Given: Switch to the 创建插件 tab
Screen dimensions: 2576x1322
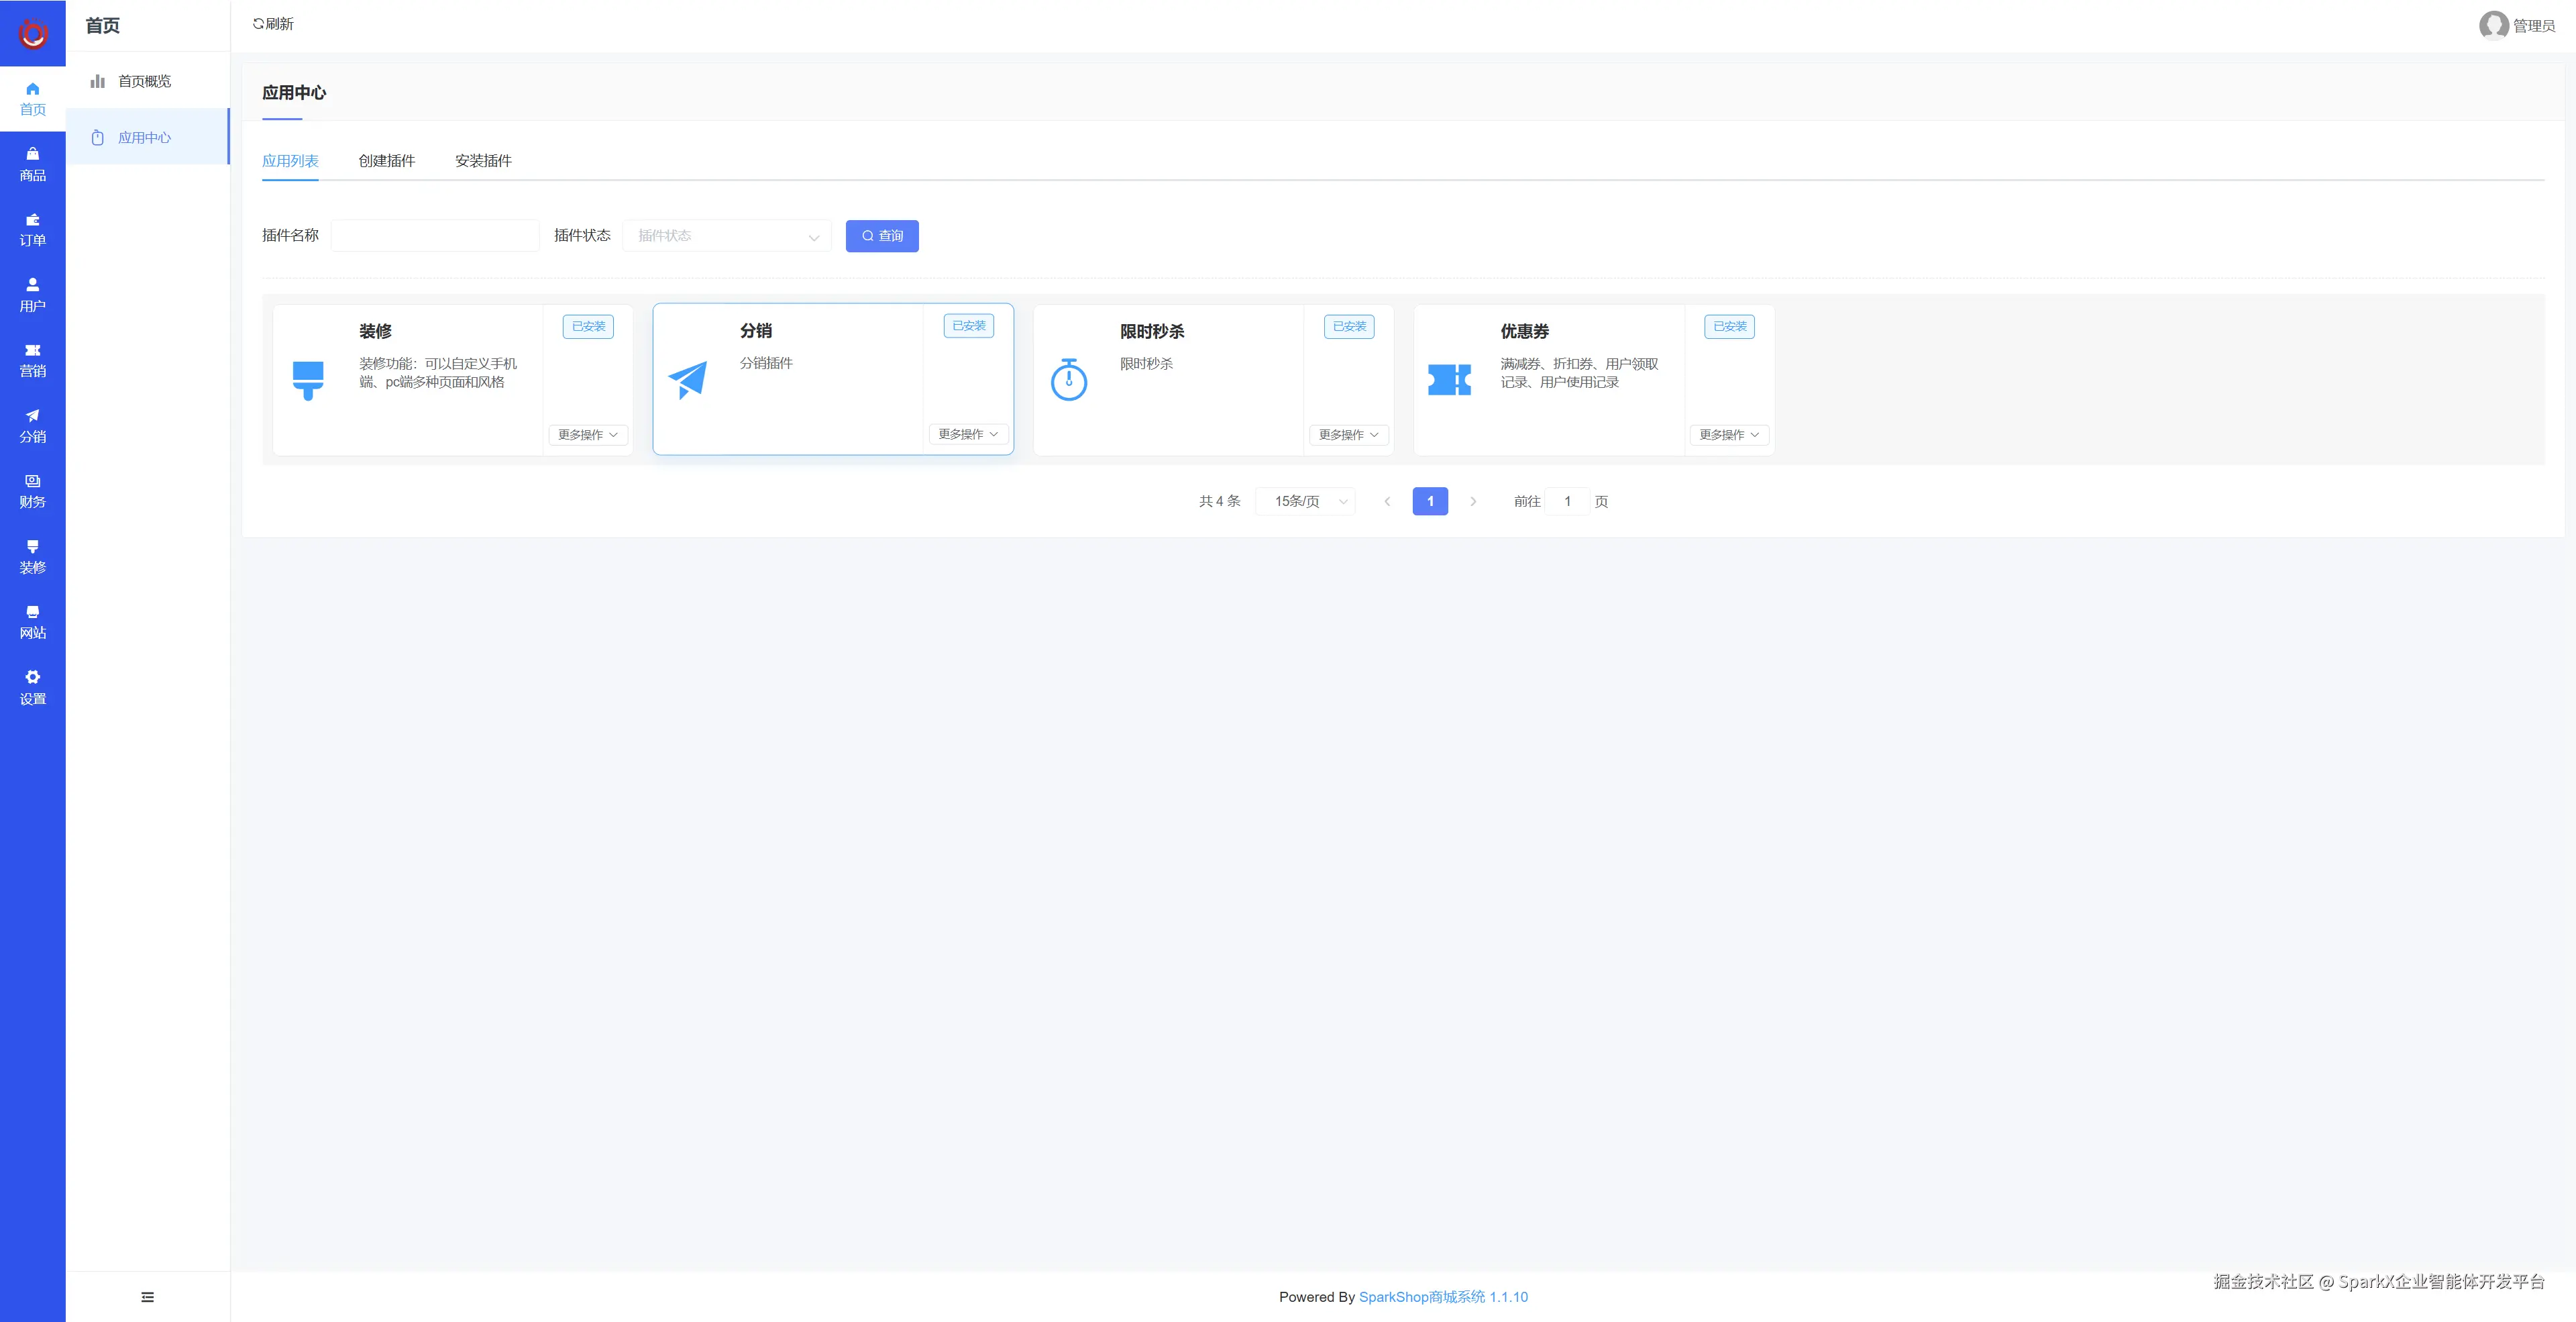Looking at the screenshot, I should 386,161.
